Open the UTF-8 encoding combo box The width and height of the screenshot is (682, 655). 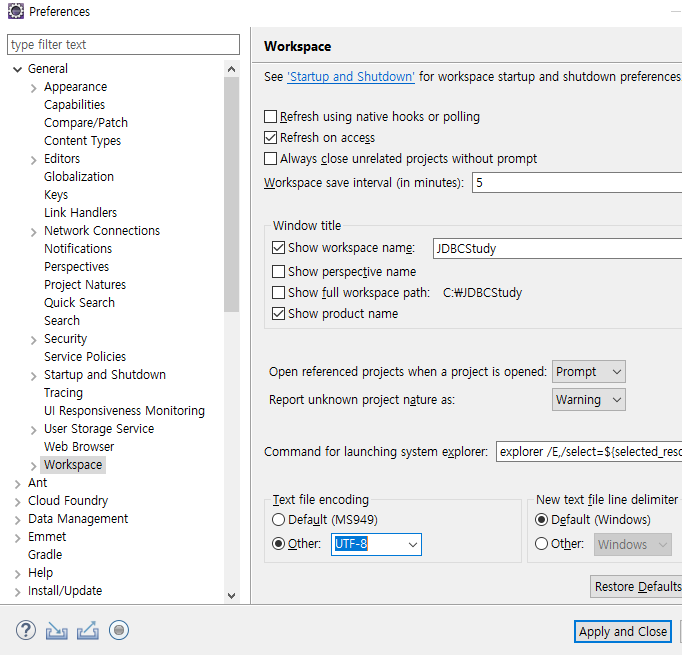(x=376, y=544)
